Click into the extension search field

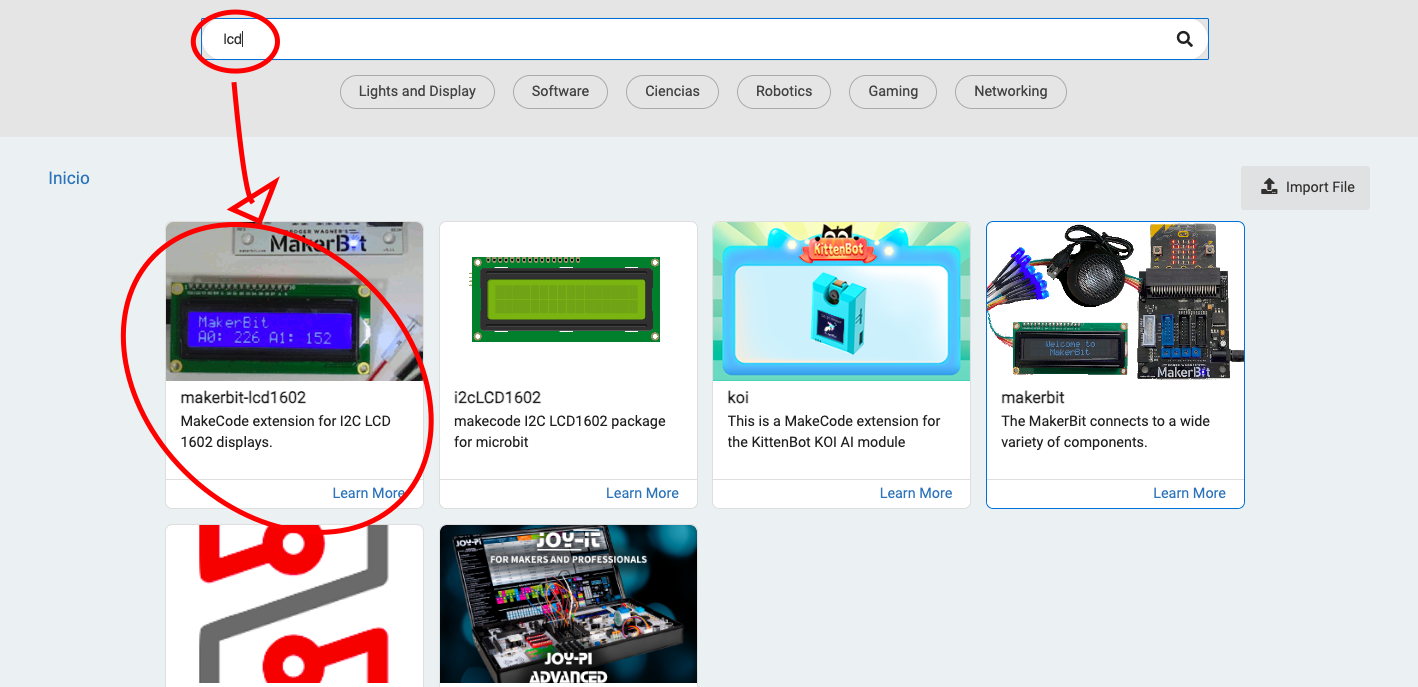(x=700, y=39)
